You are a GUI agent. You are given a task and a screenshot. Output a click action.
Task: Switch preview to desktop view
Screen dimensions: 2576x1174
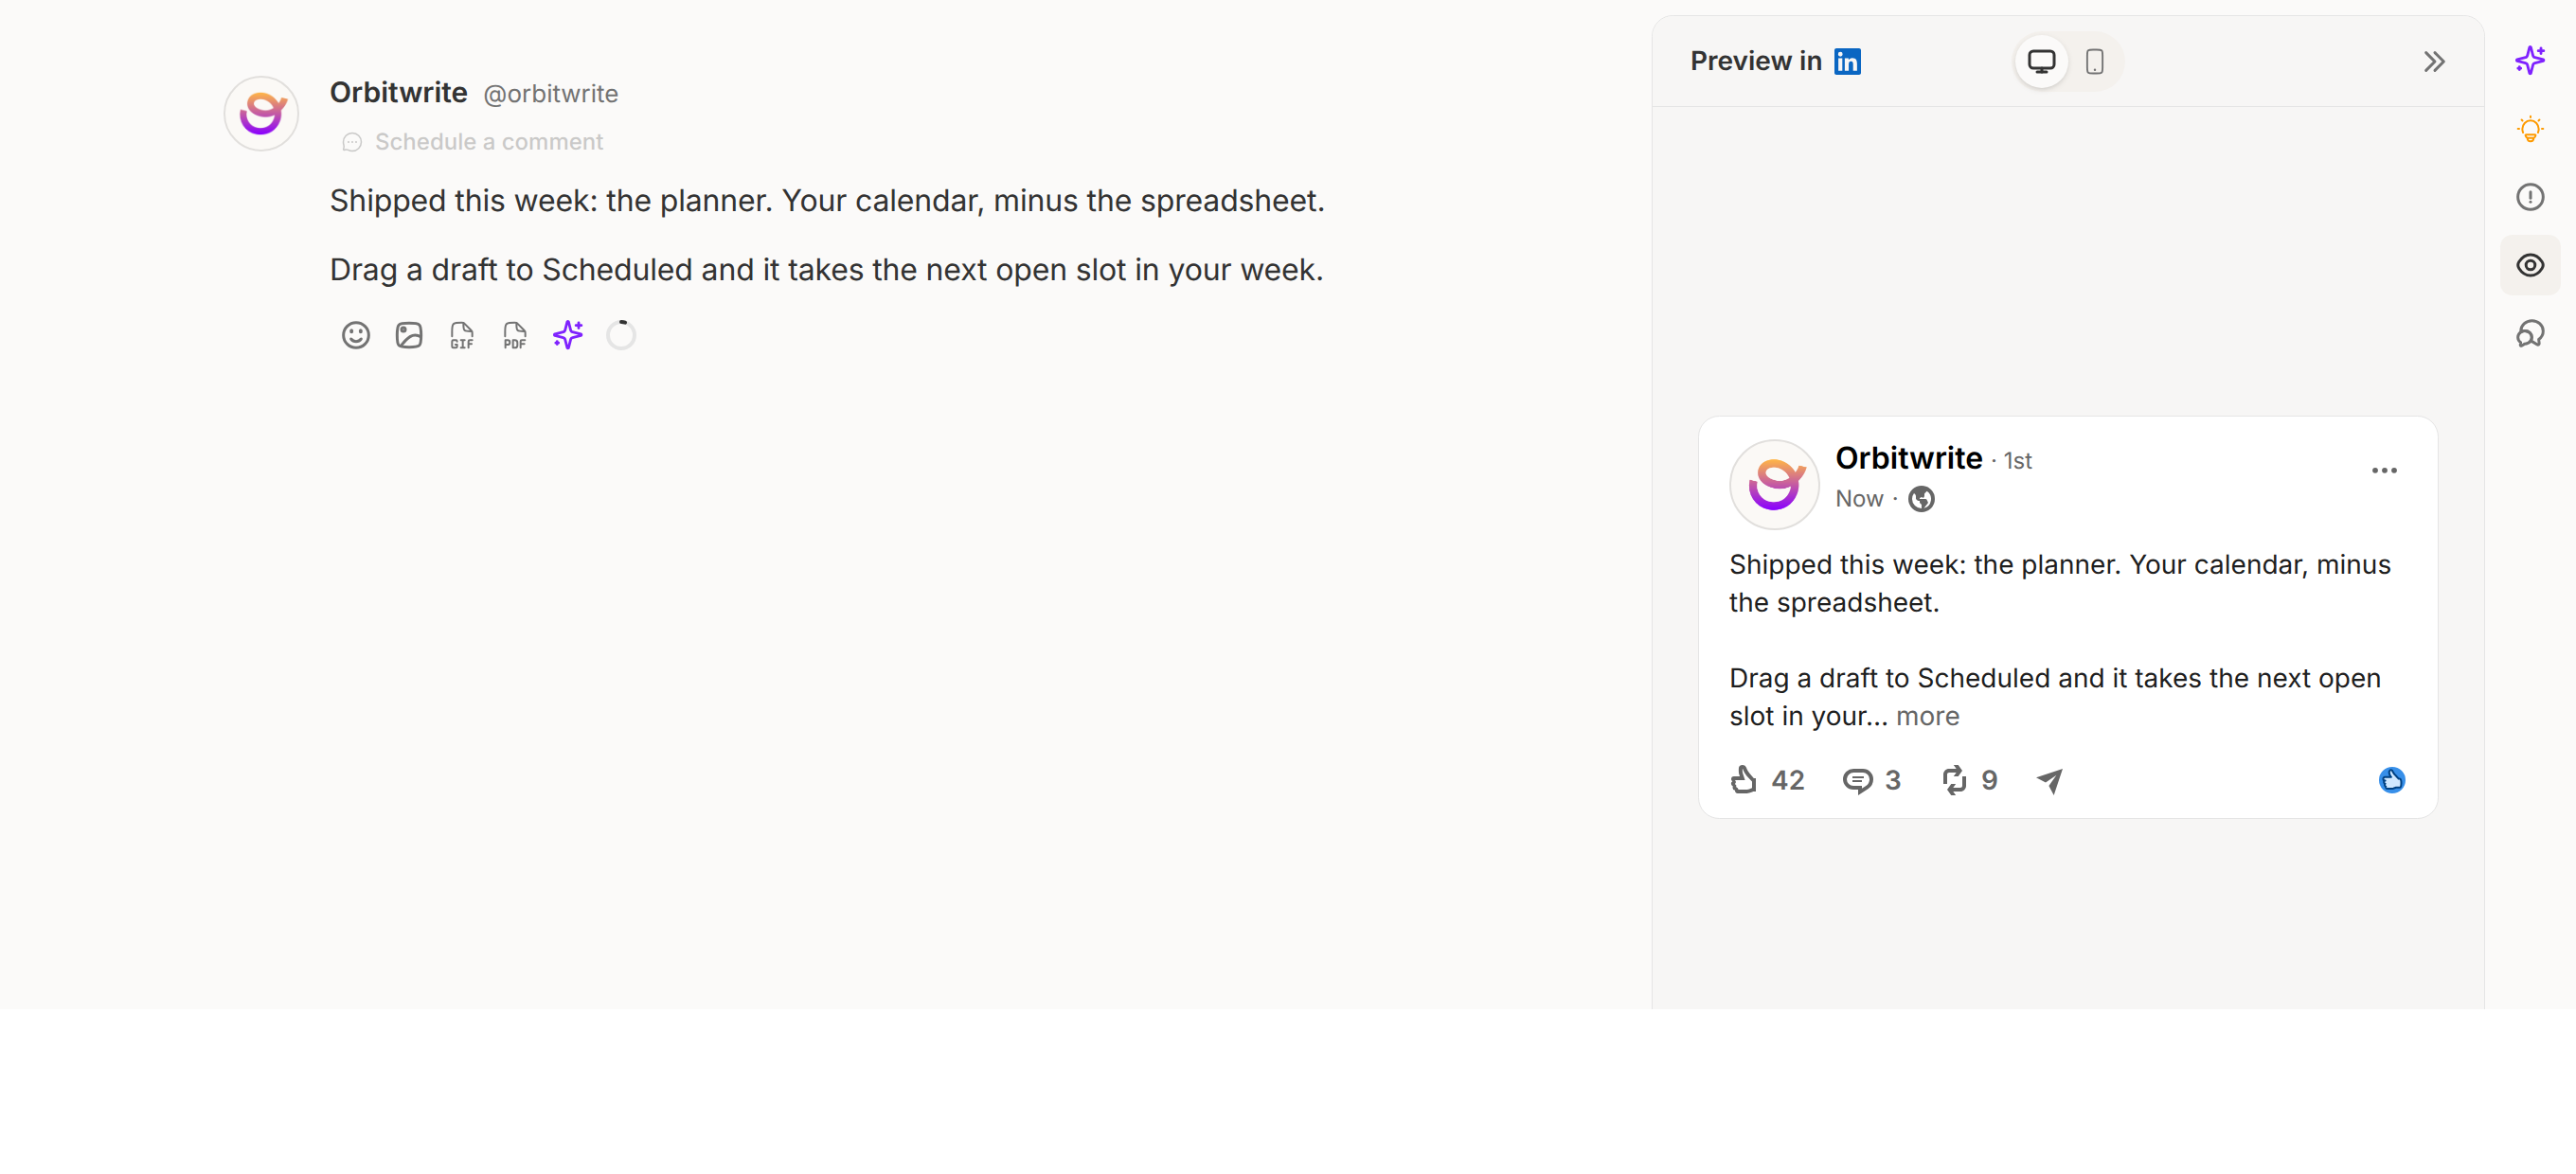coord(2041,62)
